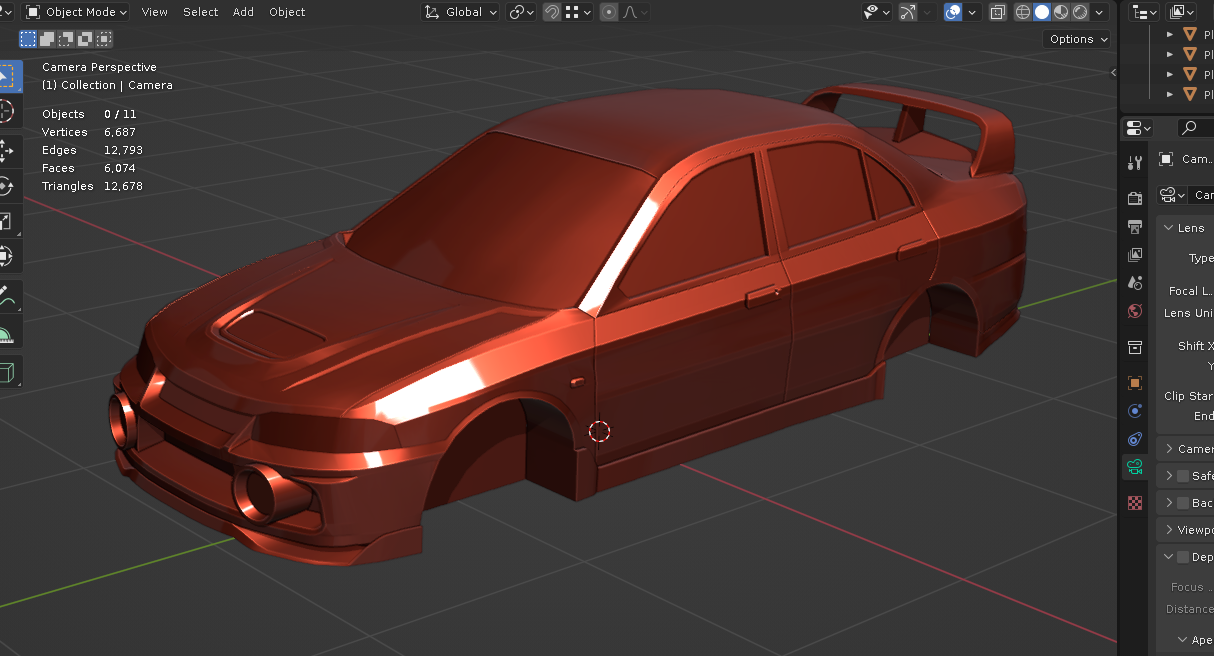This screenshot has height=656, width=1214.
Task: Open the orange Object properties tab
Action: click(1135, 382)
